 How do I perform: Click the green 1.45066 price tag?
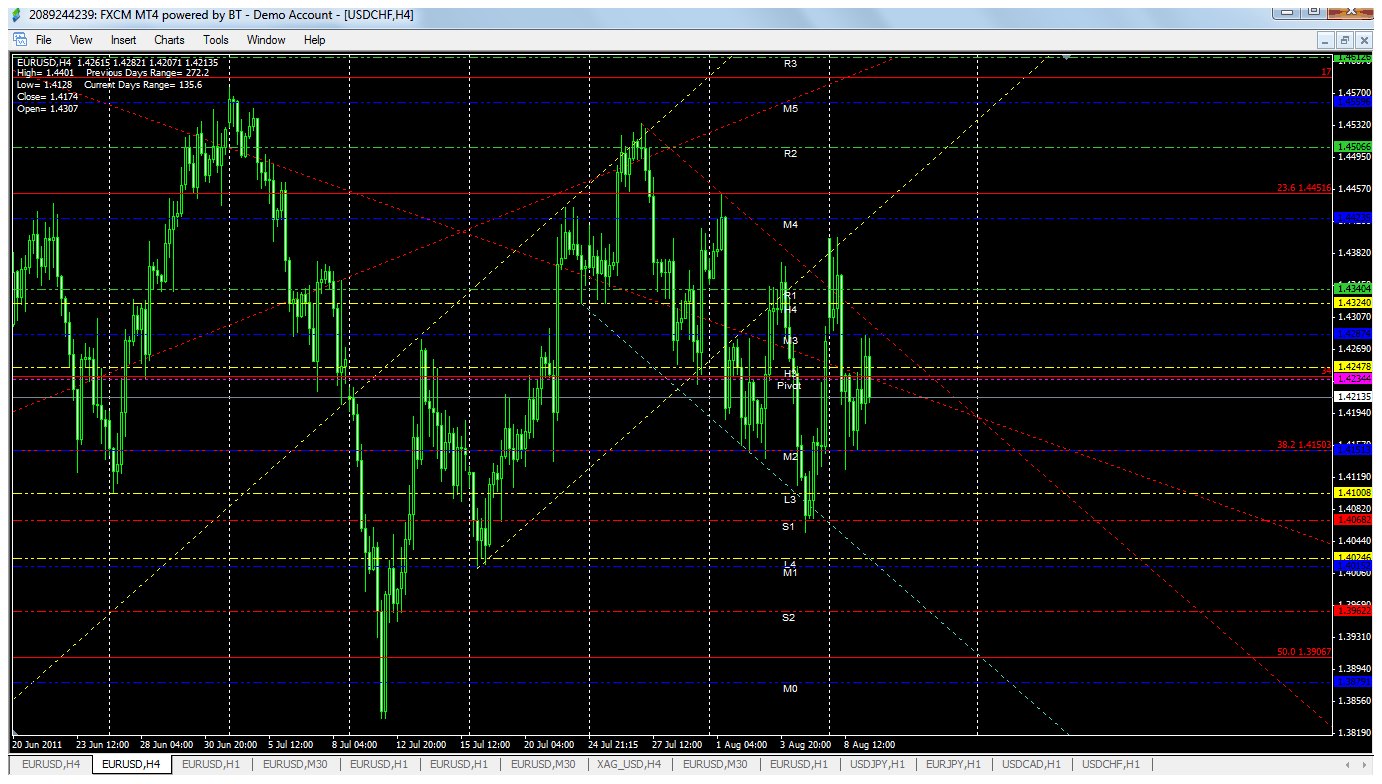tap(1353, 146)
